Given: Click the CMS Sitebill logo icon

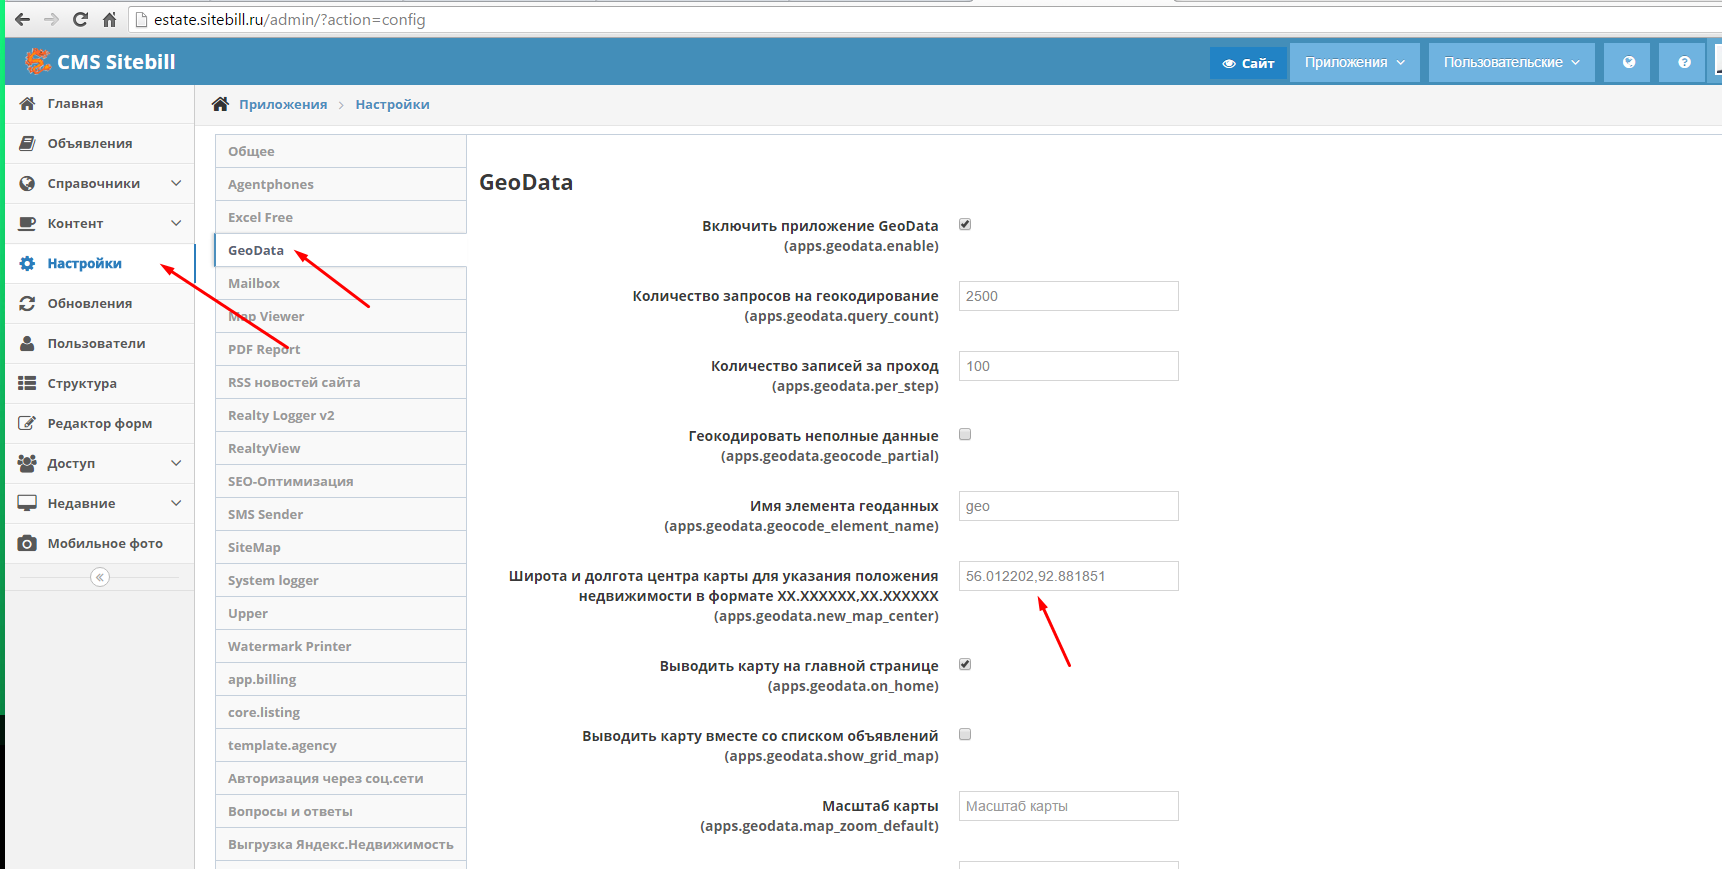Looking at the screenshot, I should point(38,61).
